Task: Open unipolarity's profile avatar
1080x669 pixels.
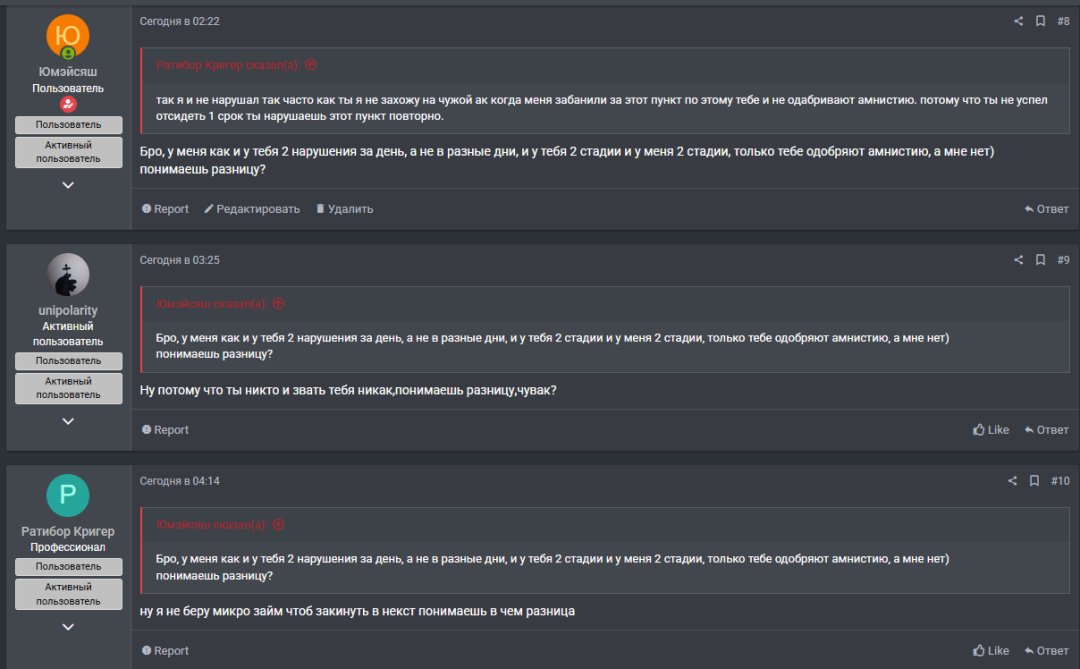Action: [68, 275]
